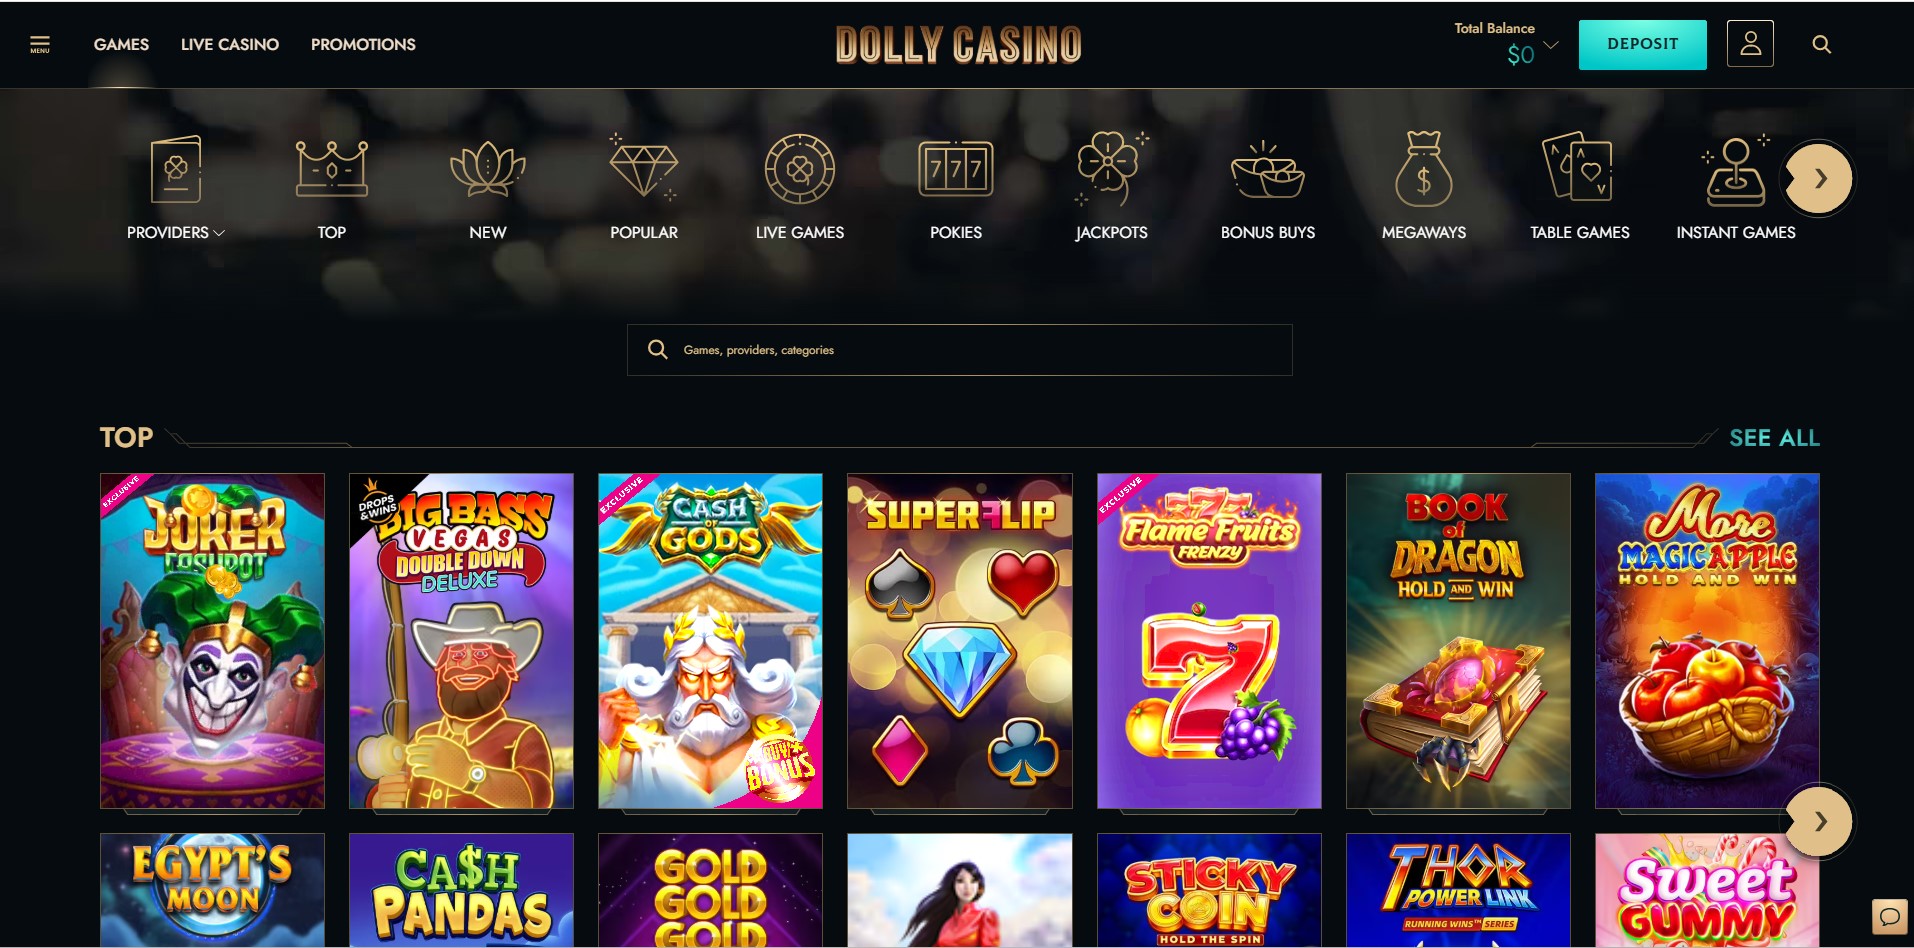The image size is (1914, 948).
Task: Open See All top games link
Action: [1774, 438]
